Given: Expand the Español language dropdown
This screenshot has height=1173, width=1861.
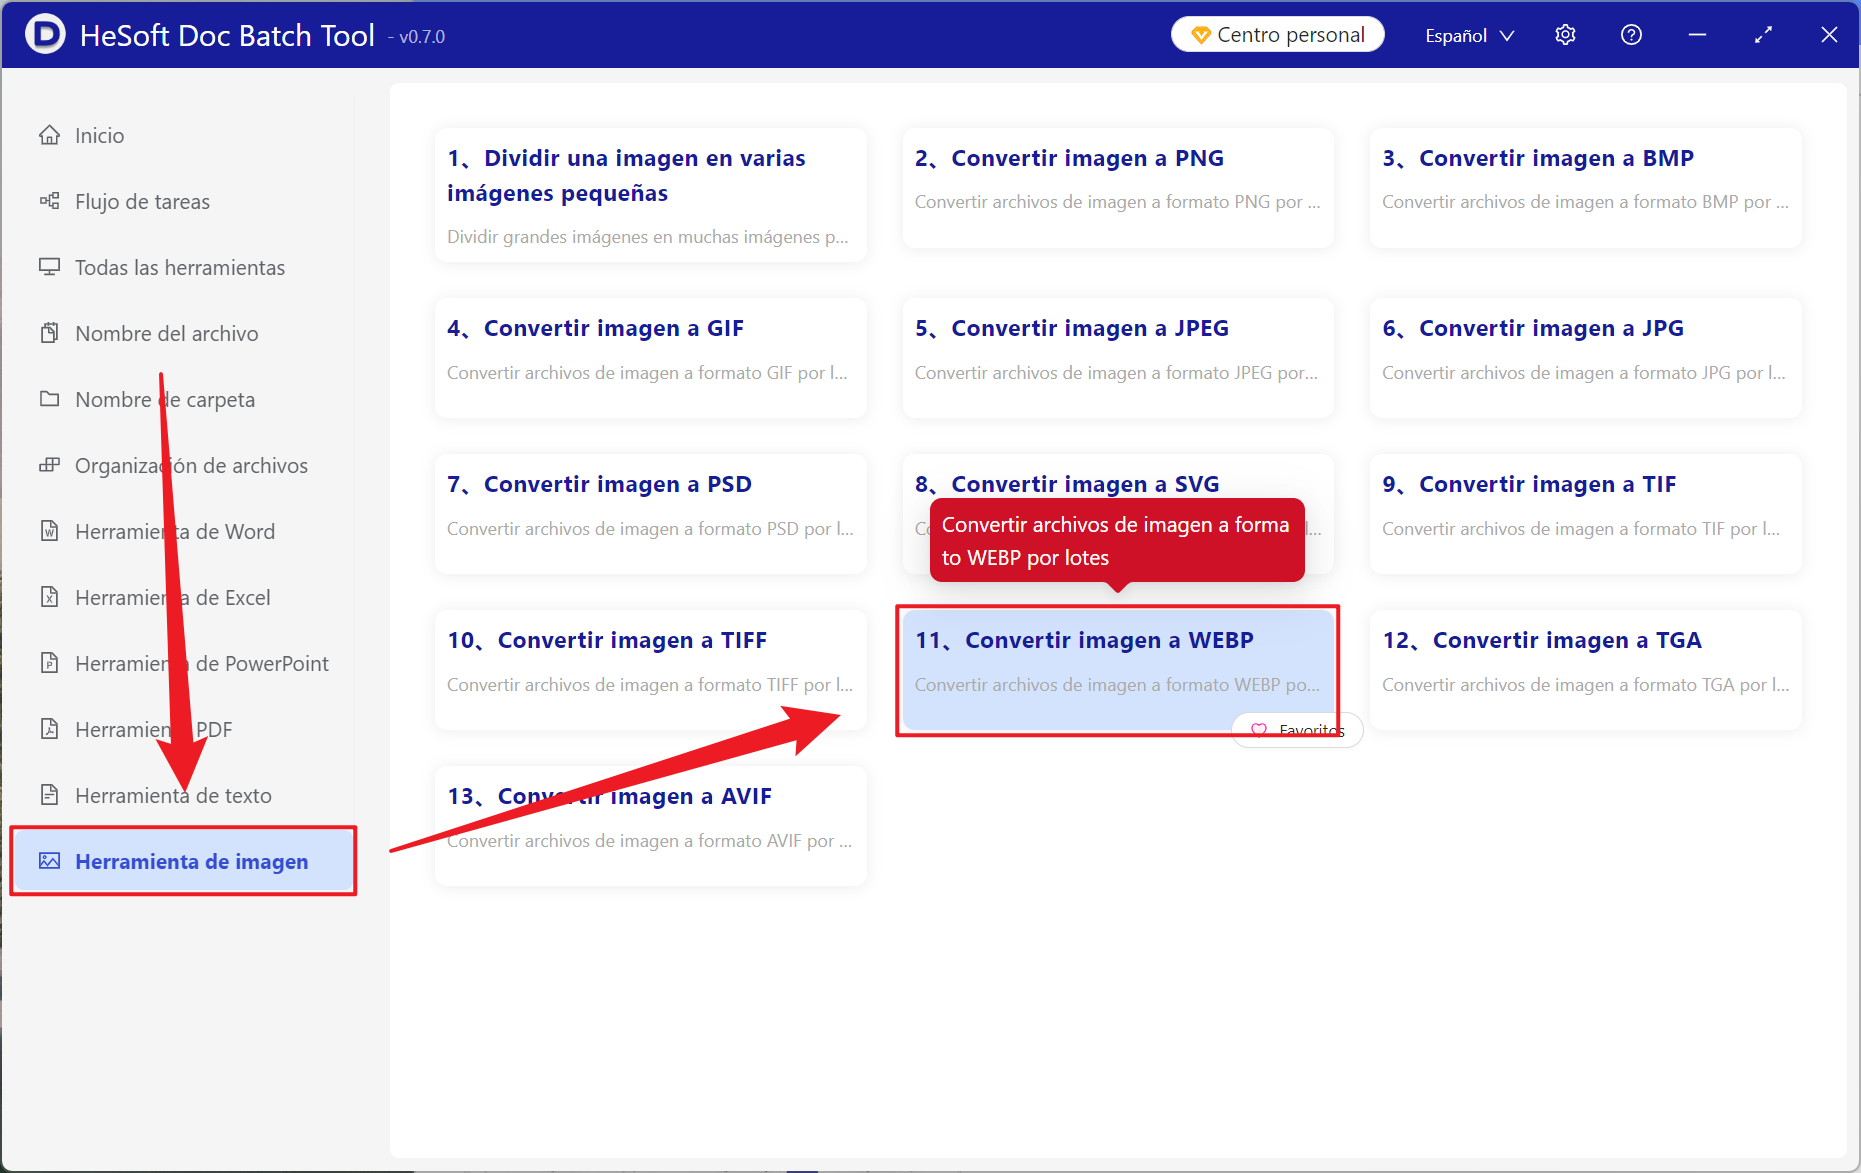Looking at the screenshot, I should [1469, 35].
